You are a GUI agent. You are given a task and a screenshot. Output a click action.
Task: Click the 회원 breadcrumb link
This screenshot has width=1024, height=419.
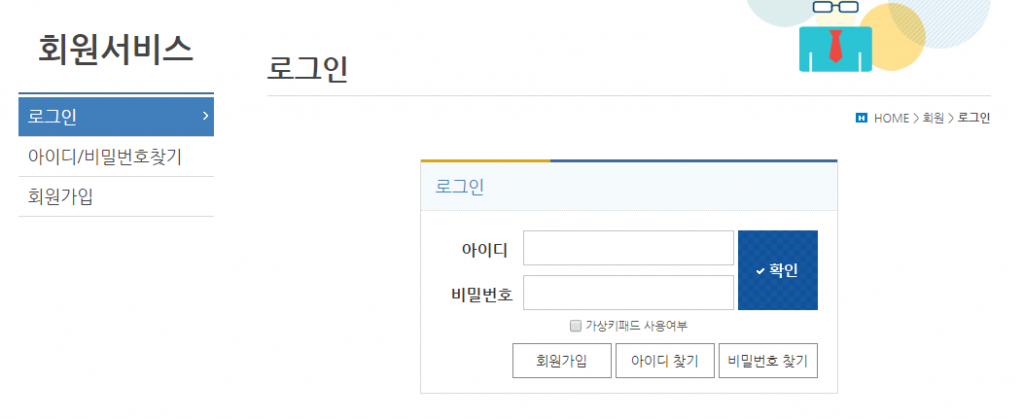coord(932,118)
